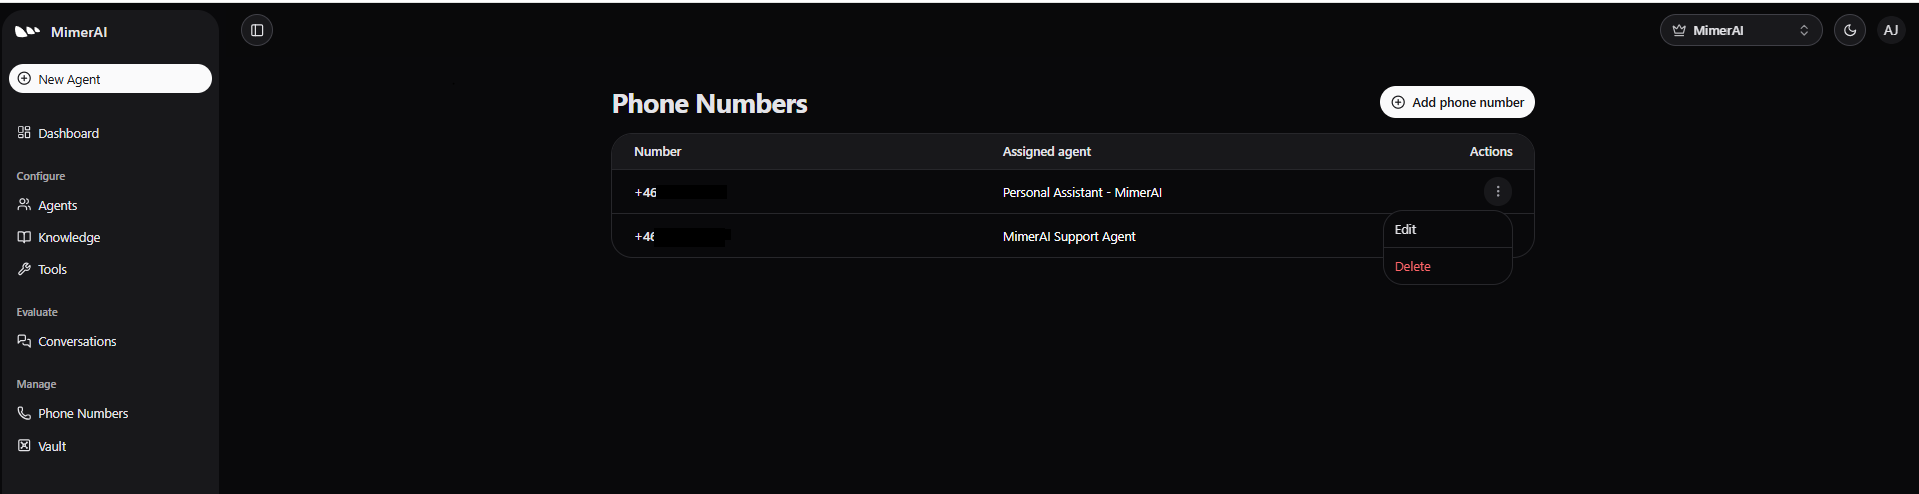Open the Tools page
The width and height of the screenshot is (1919, 494).
52,269
